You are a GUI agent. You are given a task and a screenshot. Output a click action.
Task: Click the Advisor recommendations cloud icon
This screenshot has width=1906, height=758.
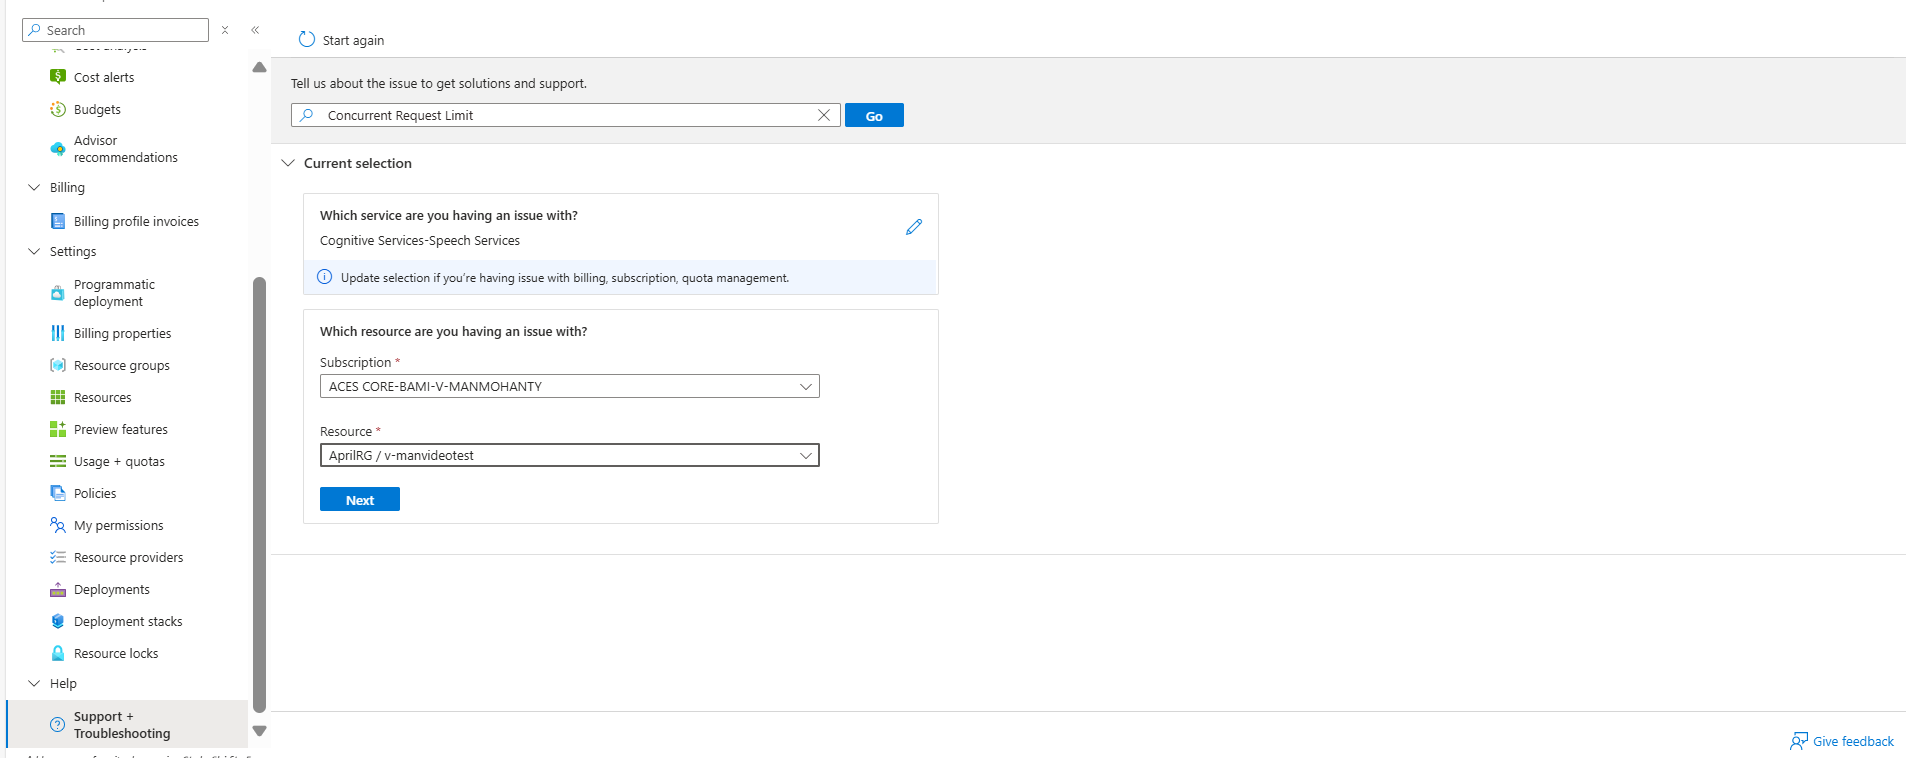click(58, 149)
